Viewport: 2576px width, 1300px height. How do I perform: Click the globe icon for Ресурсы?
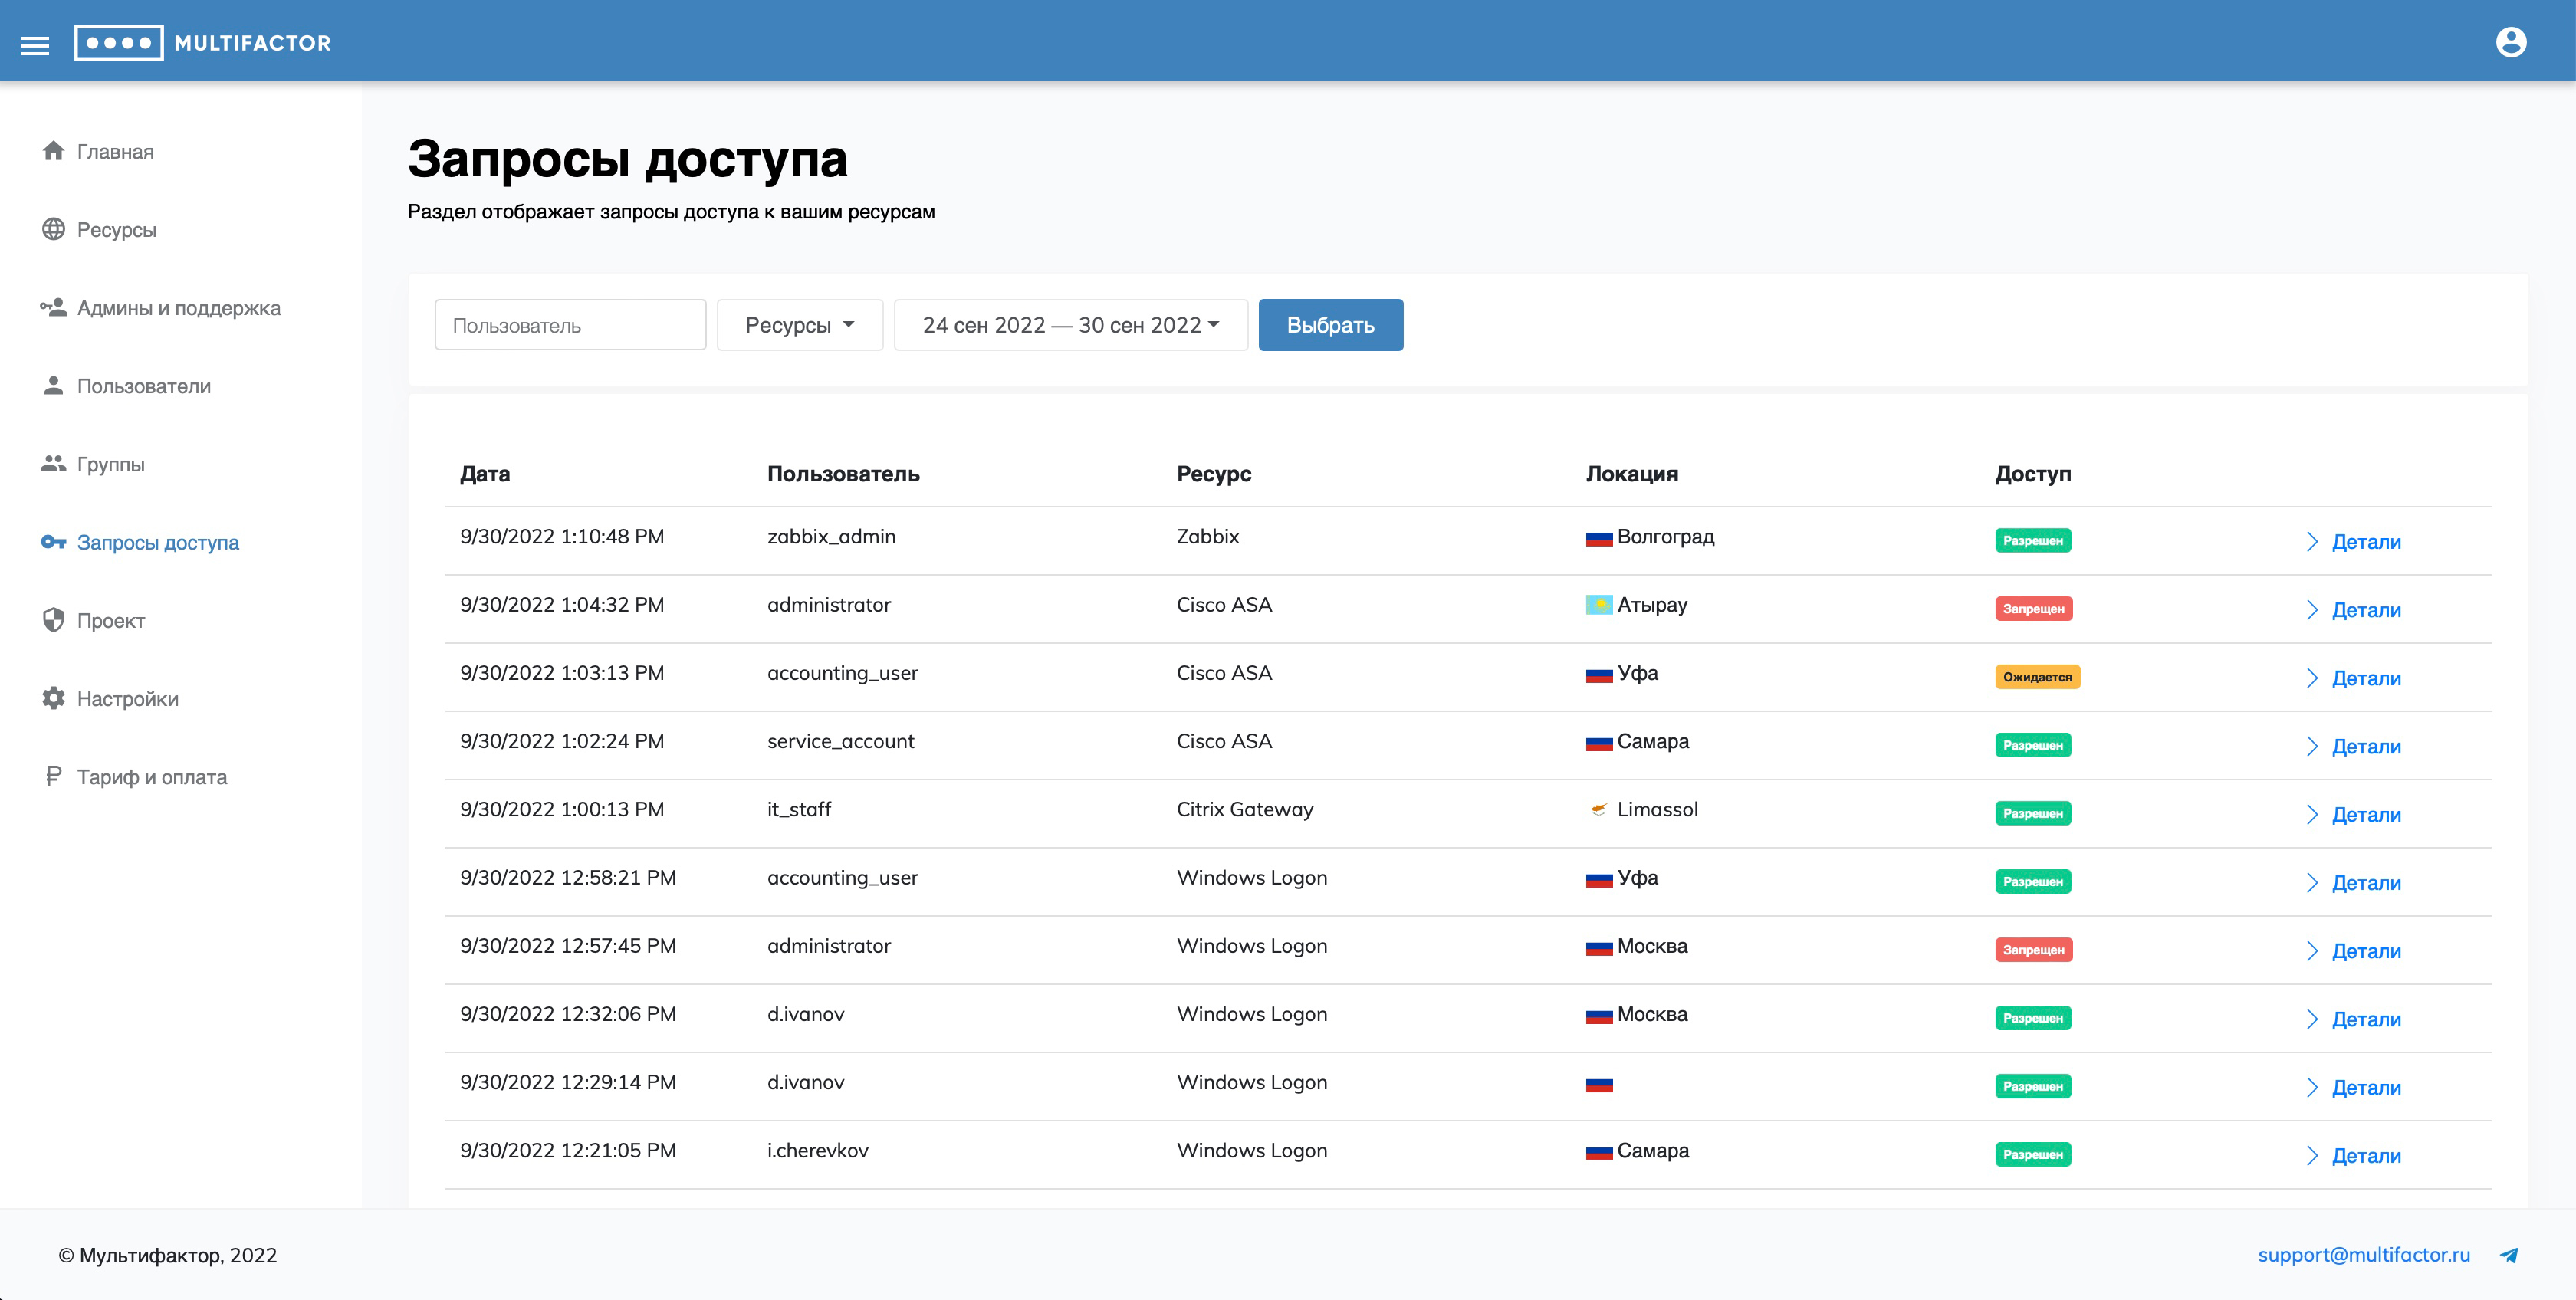(53, 229)
